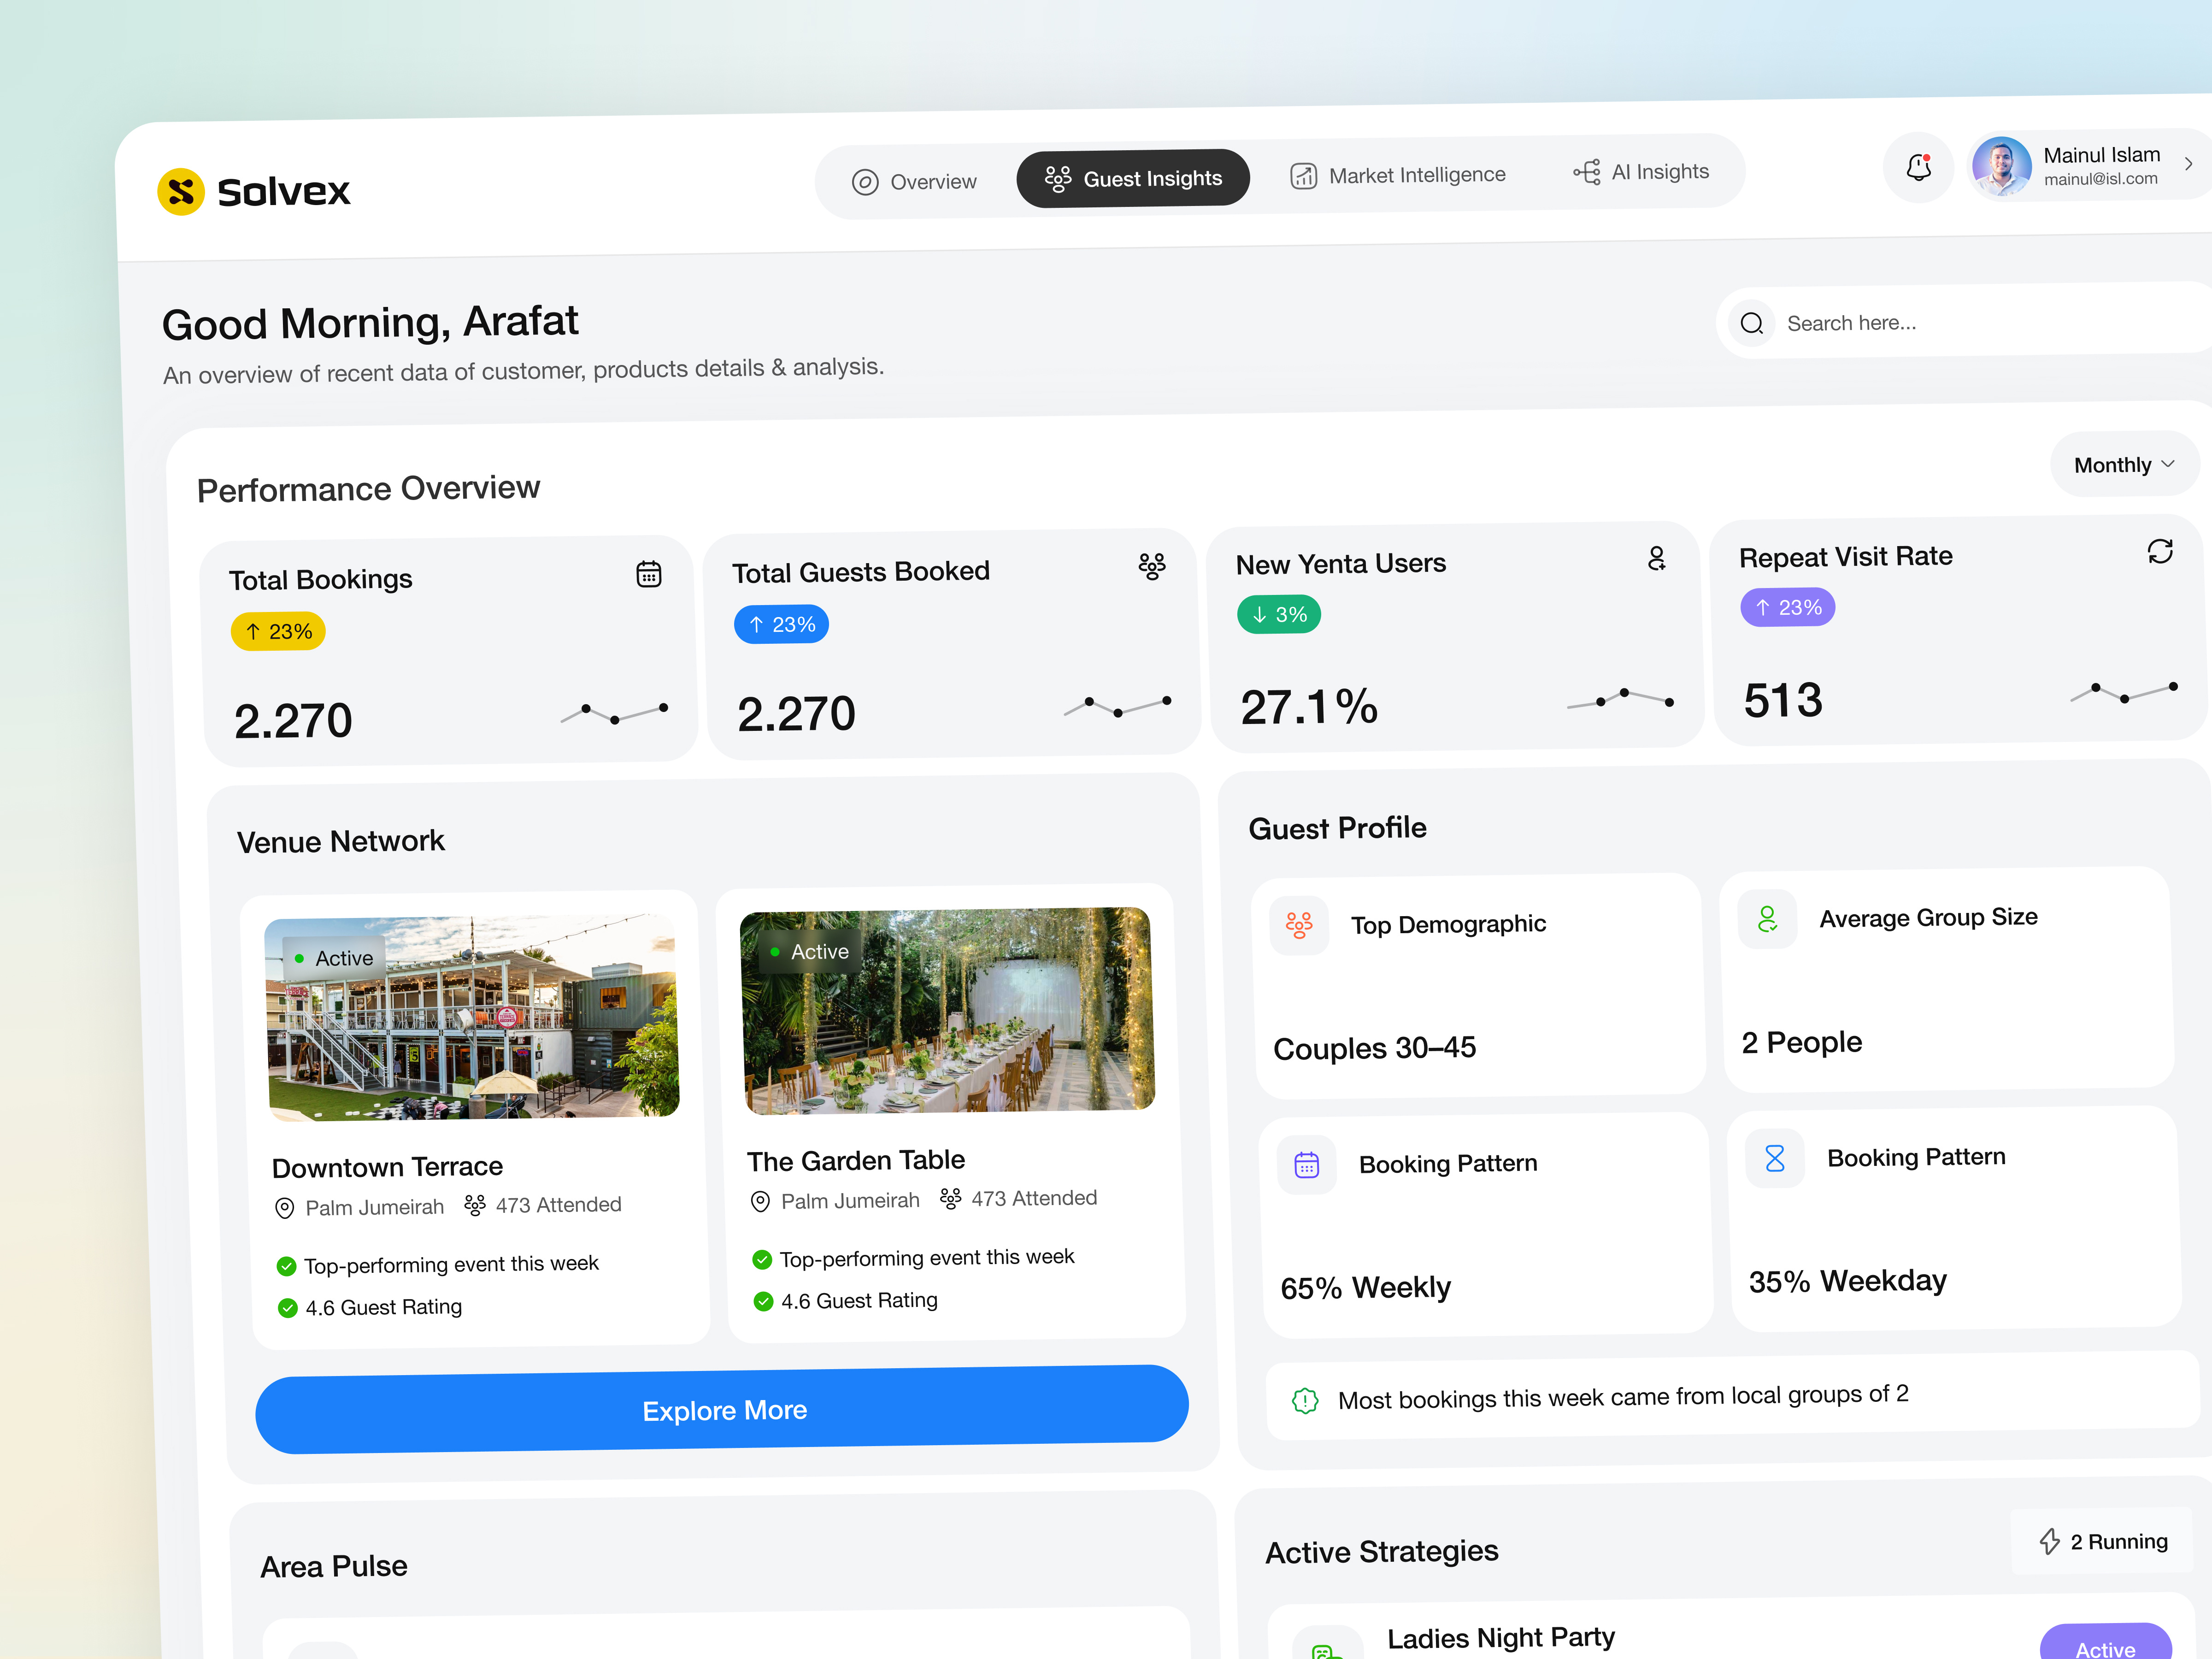
Task: Click the guests icon on Total Guests Booked
Action: (1152, 566)
